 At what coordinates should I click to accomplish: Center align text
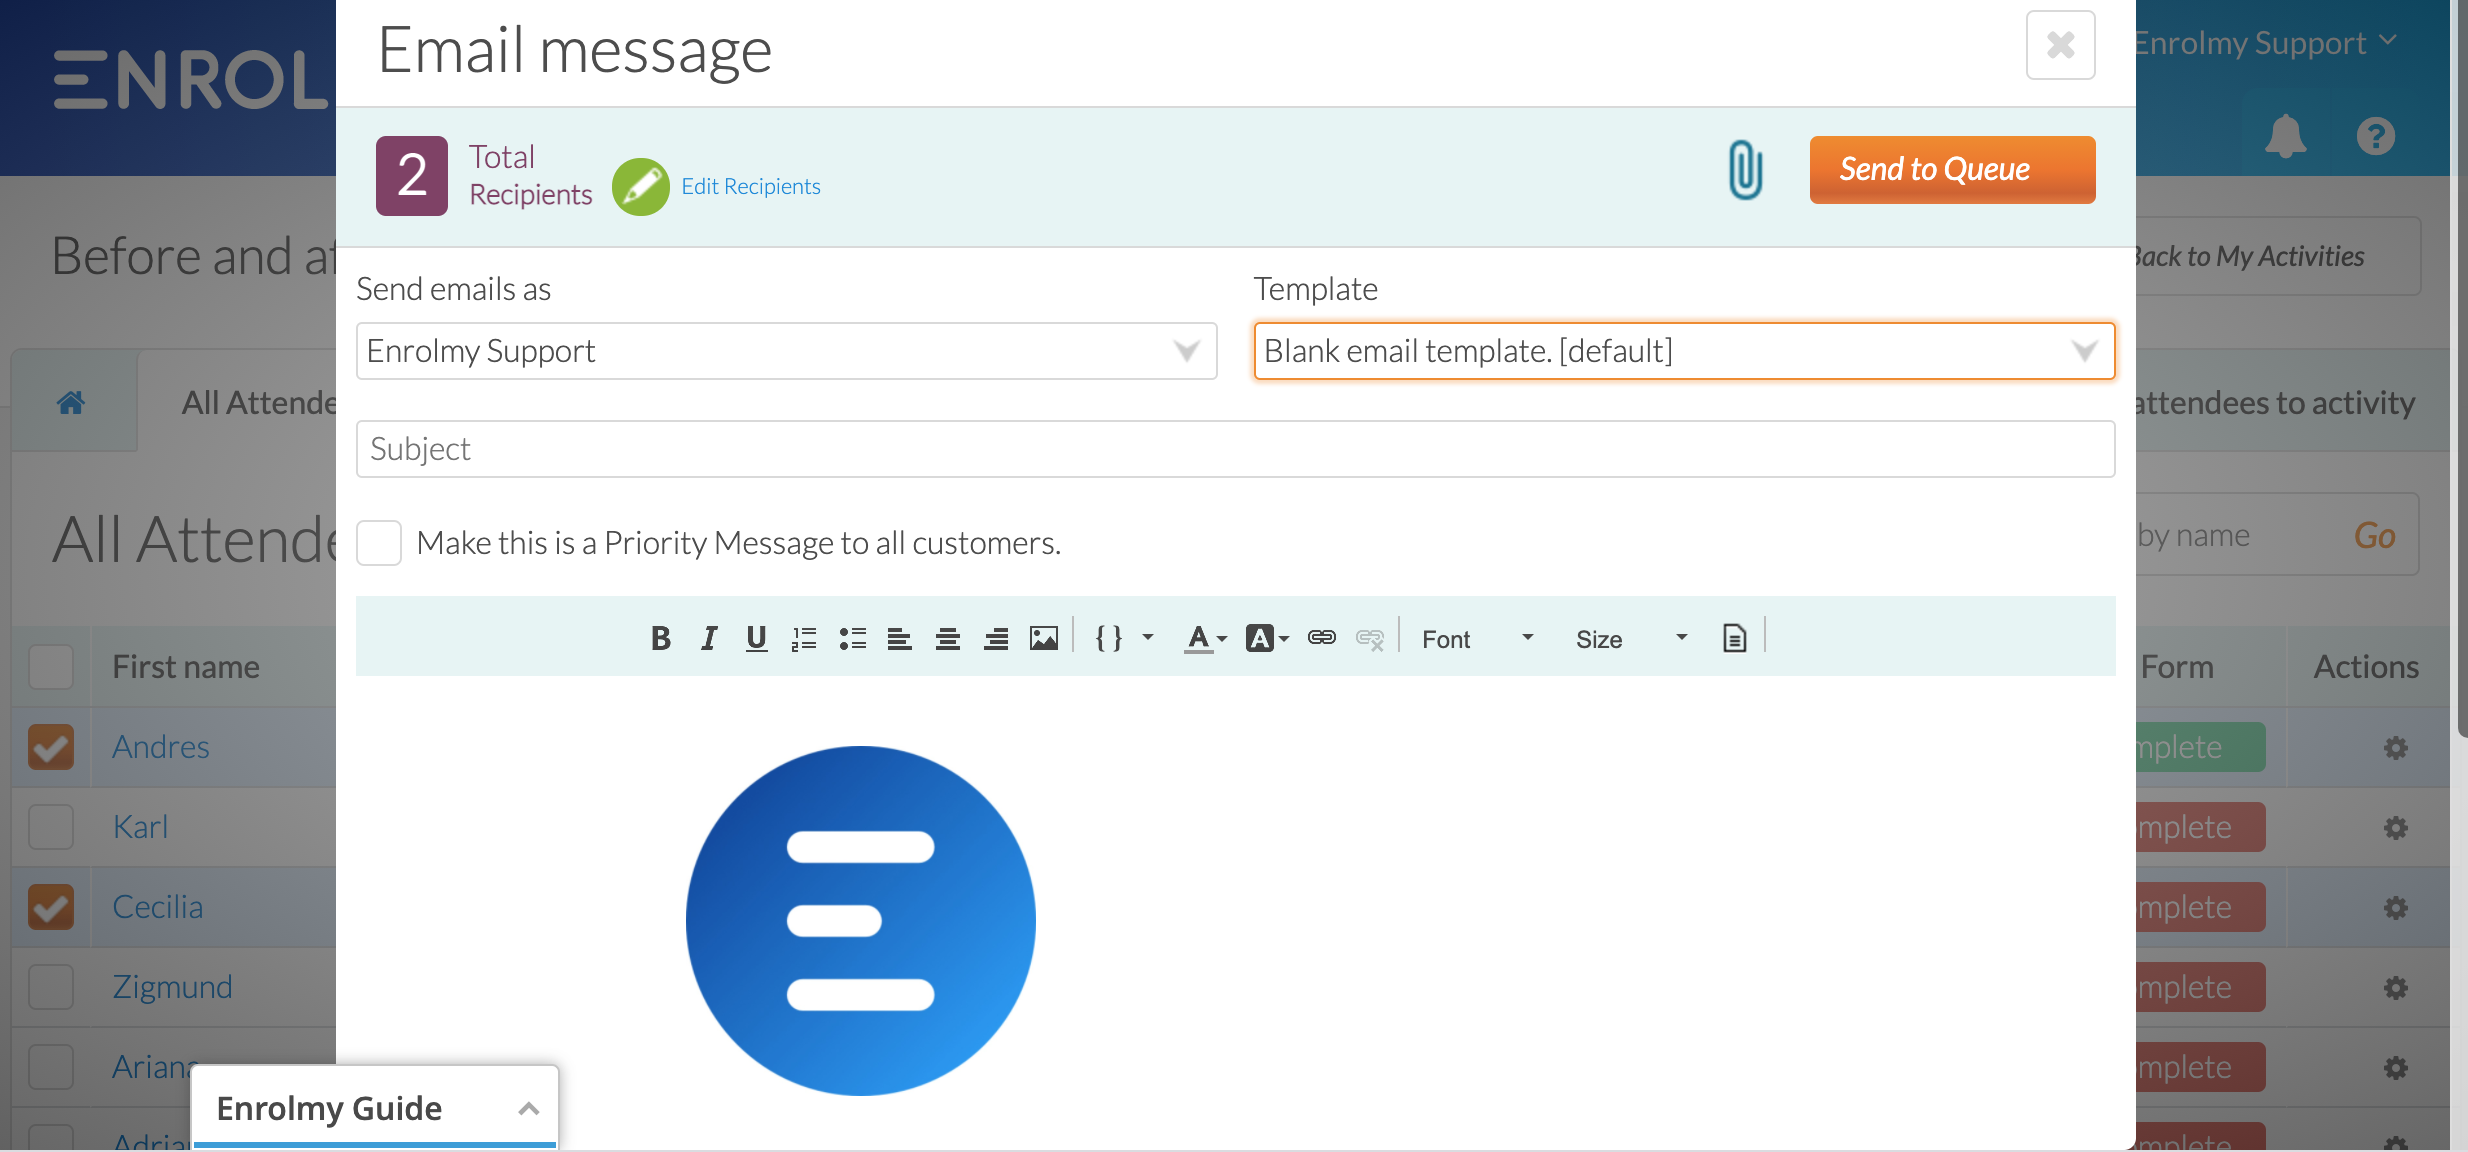pyautogui.click(x=948, y=638)
